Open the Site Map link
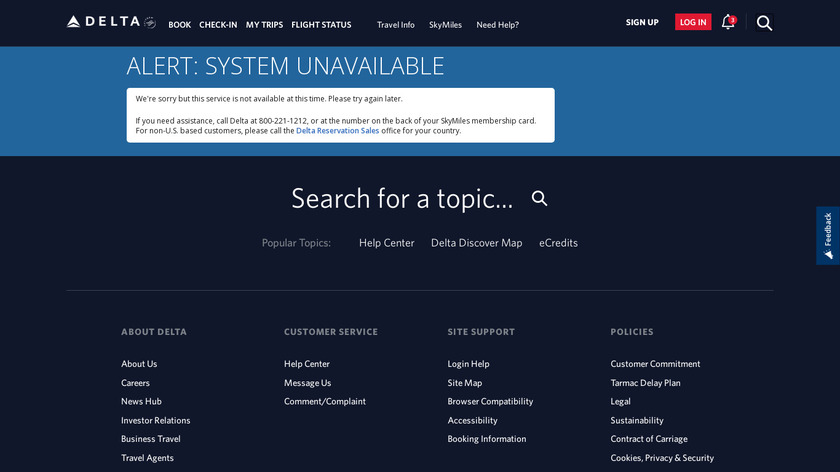This screenshot has height=472, width=840. pos(464,383)
